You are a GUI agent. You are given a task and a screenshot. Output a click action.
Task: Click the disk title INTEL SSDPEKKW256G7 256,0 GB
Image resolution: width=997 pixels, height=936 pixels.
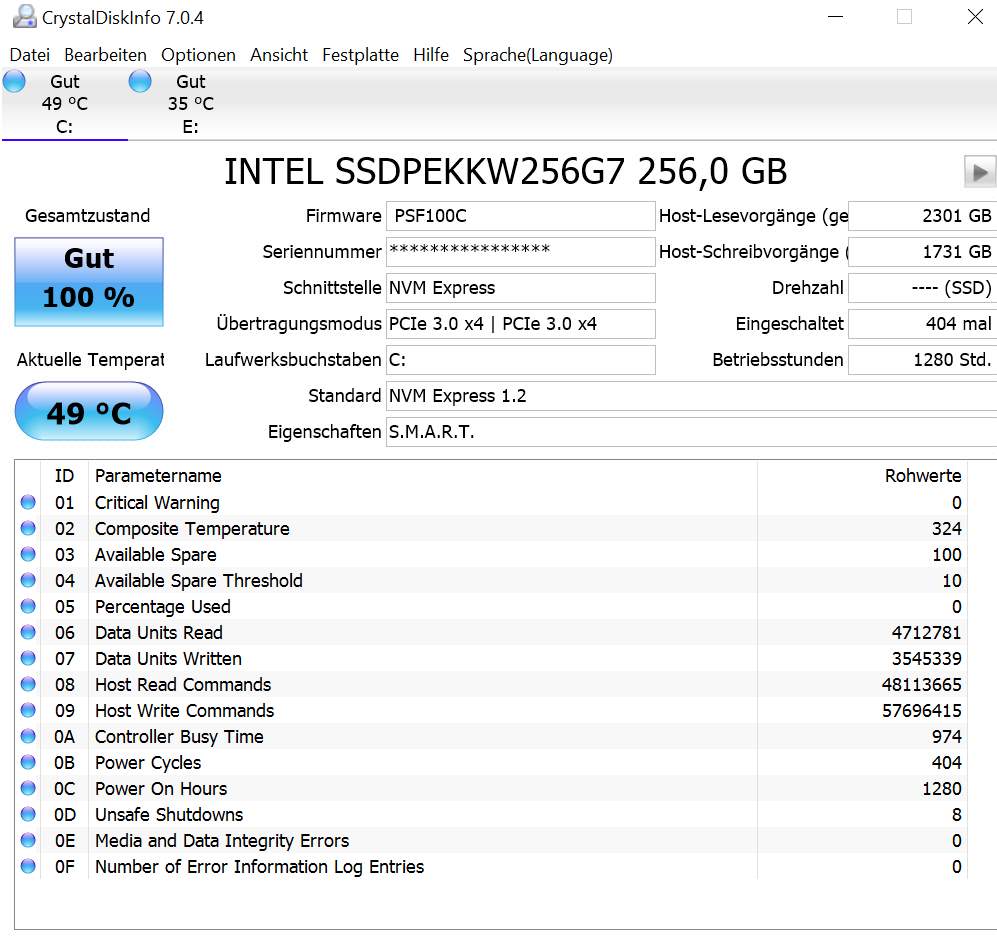coord(505,172)
